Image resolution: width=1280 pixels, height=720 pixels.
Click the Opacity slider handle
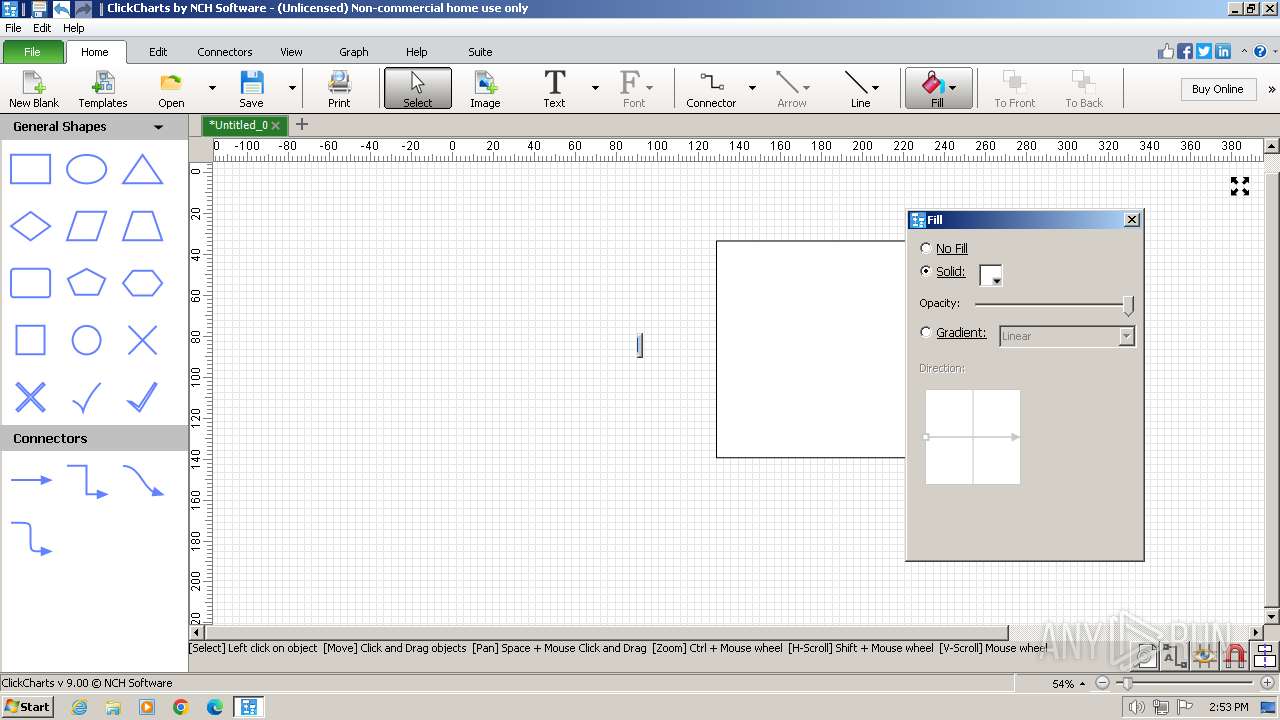[1129, 305]
